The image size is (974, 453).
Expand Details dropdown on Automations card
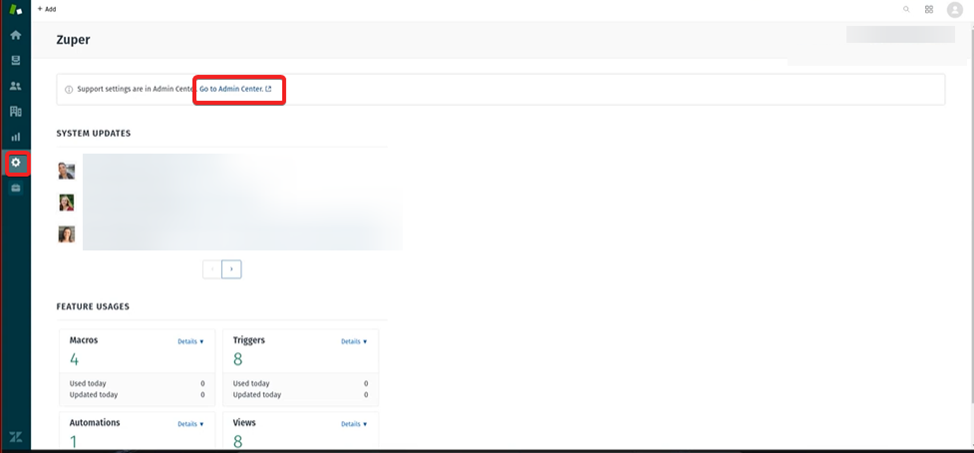pyautogui.click(x=191, y=424)
